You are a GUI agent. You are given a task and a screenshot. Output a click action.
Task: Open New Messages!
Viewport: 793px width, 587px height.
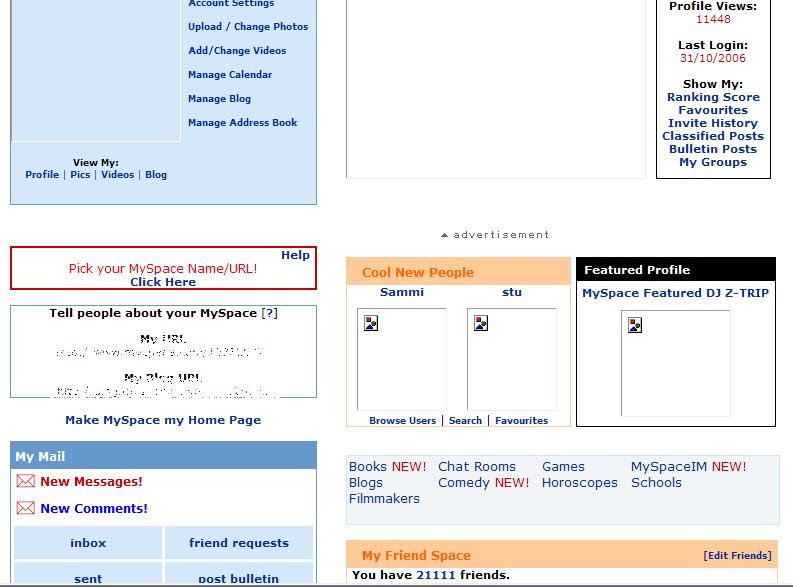click(x=92, y=482)
